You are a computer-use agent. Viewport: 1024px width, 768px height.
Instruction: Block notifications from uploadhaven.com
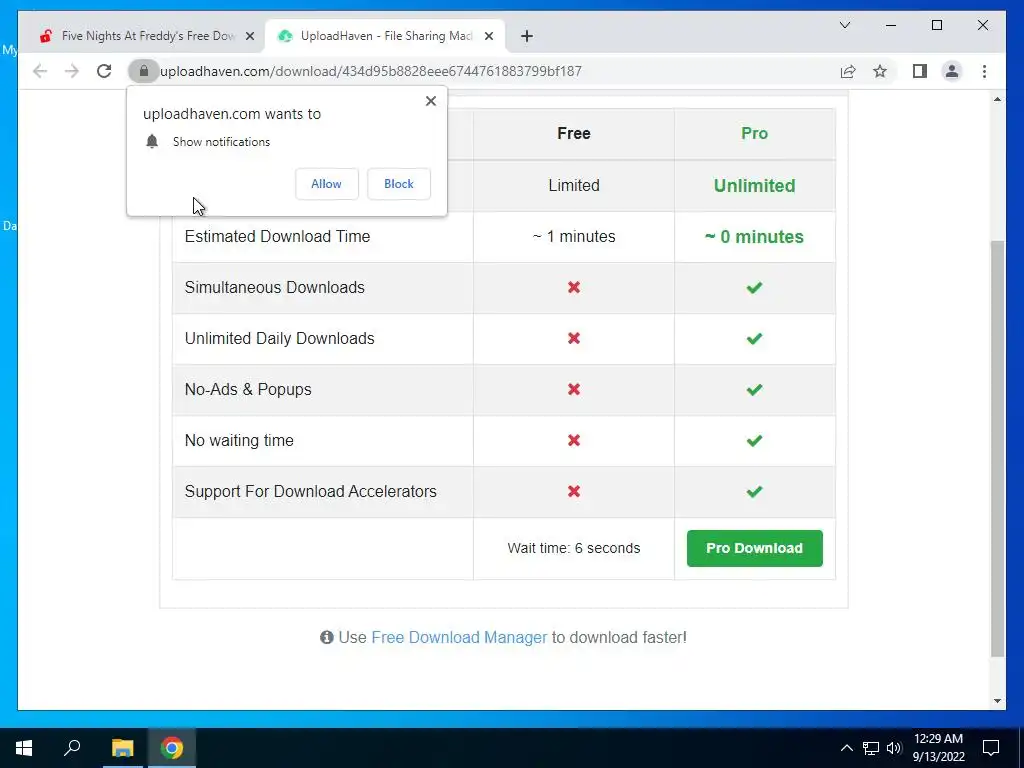click(398, 184)
